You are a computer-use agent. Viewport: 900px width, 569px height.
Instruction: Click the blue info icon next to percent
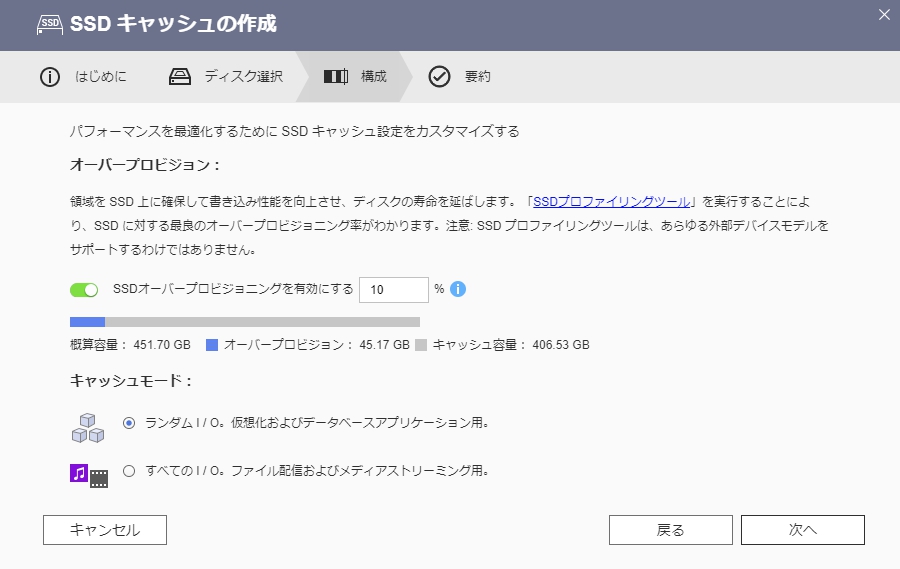pyautogui.click(x=458, y=289)
